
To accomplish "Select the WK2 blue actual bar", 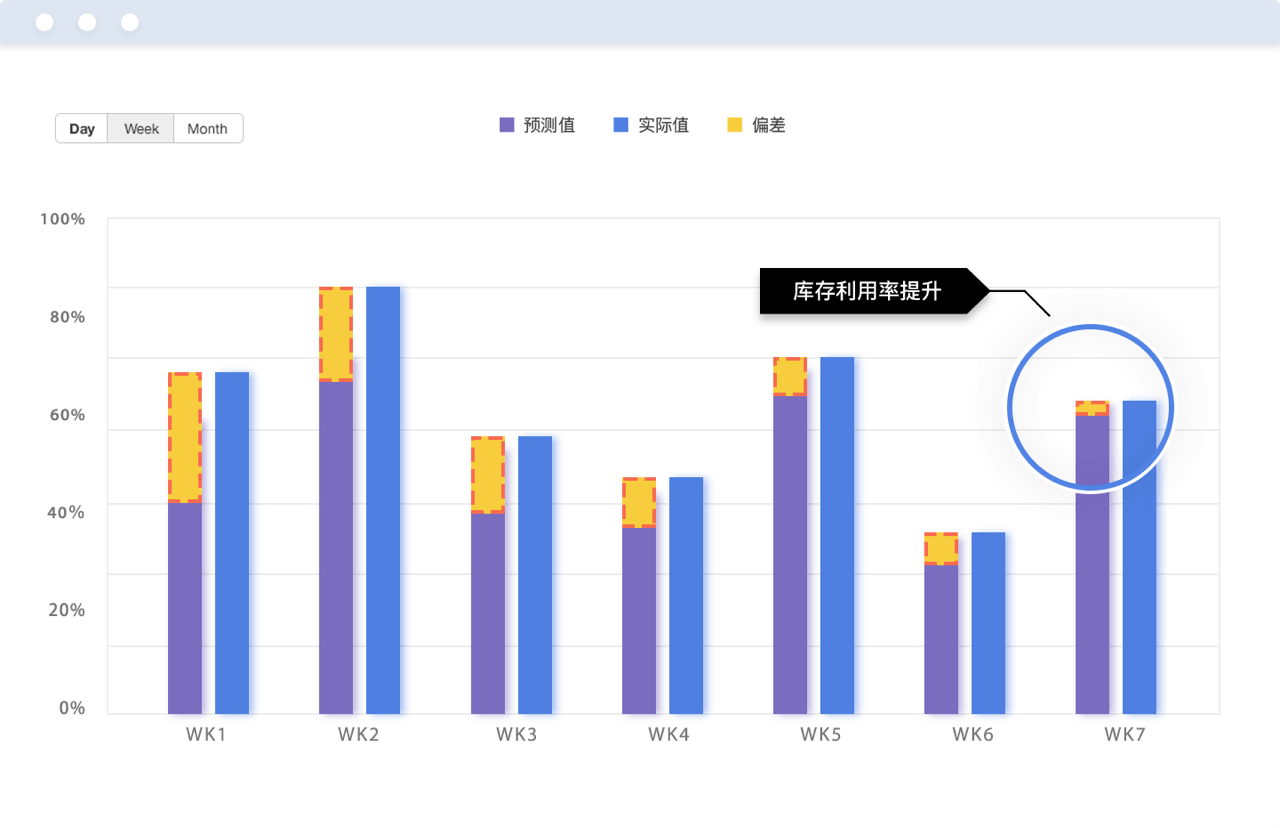I will [x=383, y=500].
